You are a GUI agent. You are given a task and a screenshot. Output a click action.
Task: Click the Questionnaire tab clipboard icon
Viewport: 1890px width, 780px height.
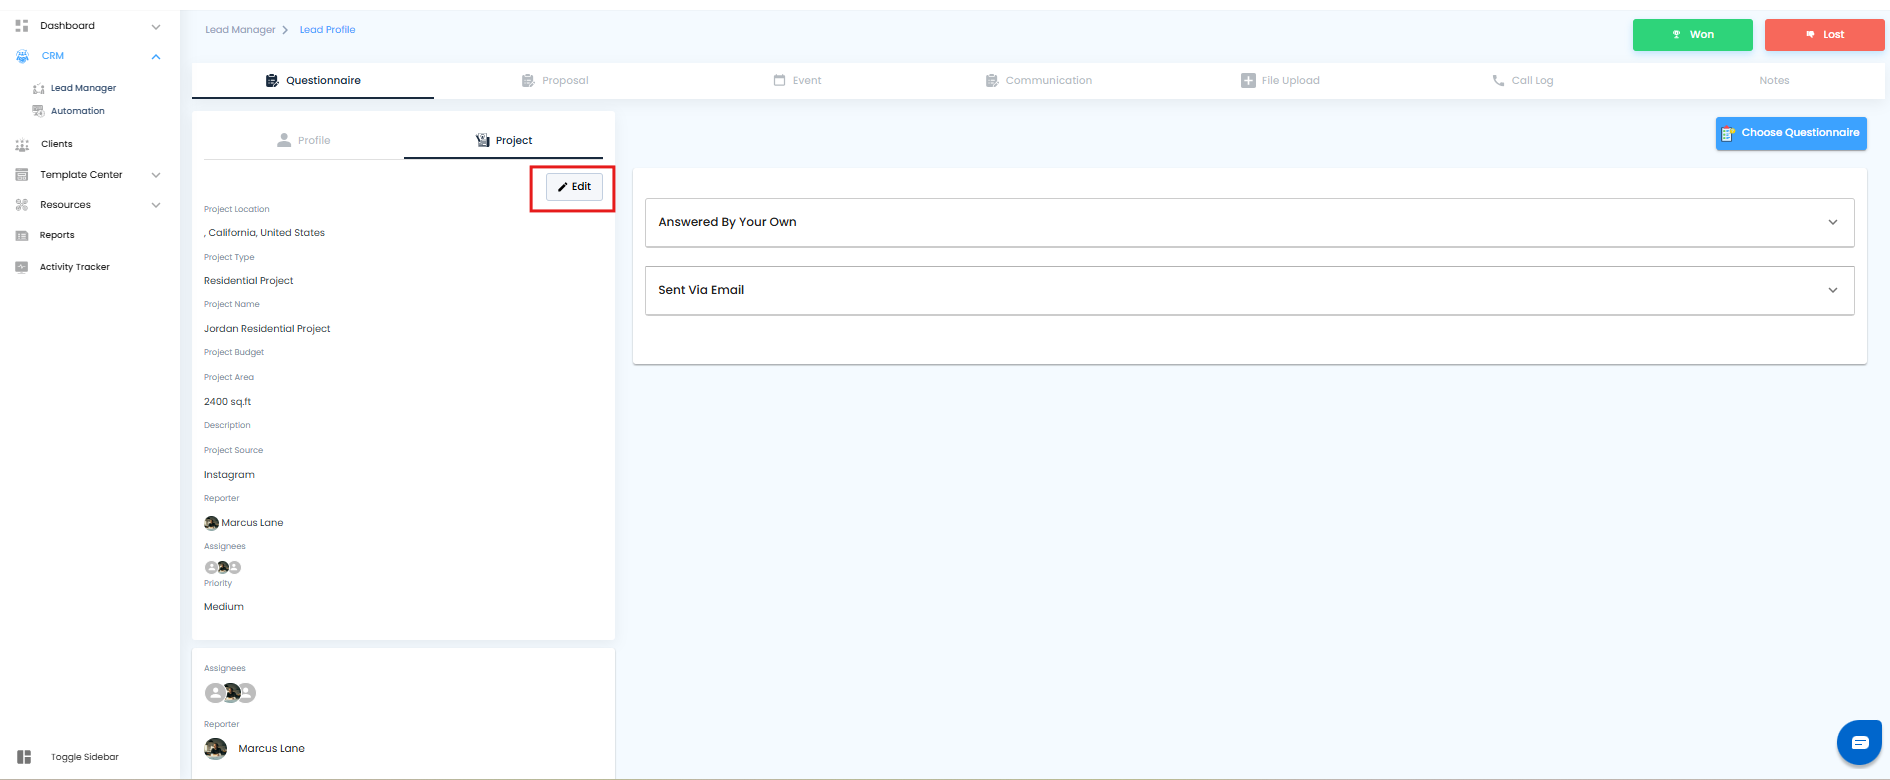click(272, 80)
